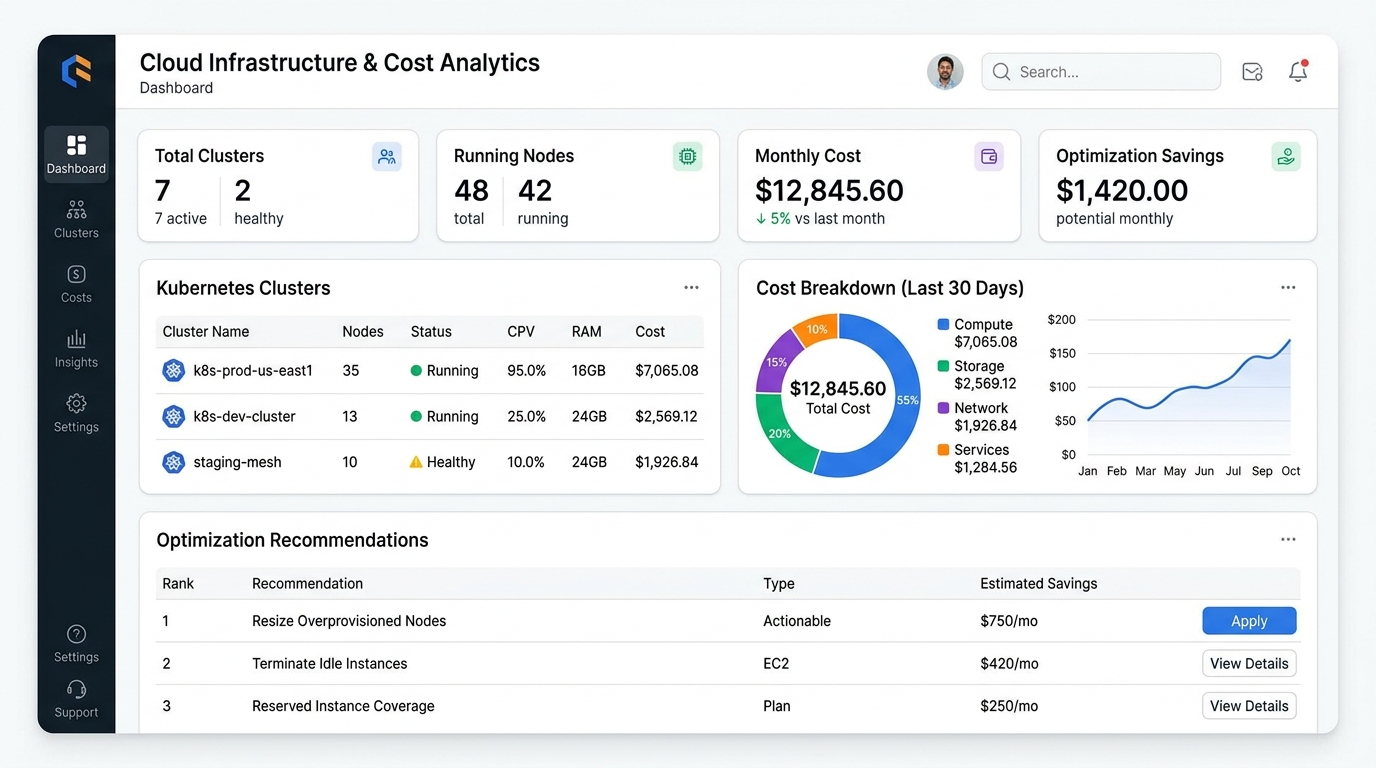Click the Running Nodes chip icon
Viewport: 1376px width, 768px height.
point(687,157)
